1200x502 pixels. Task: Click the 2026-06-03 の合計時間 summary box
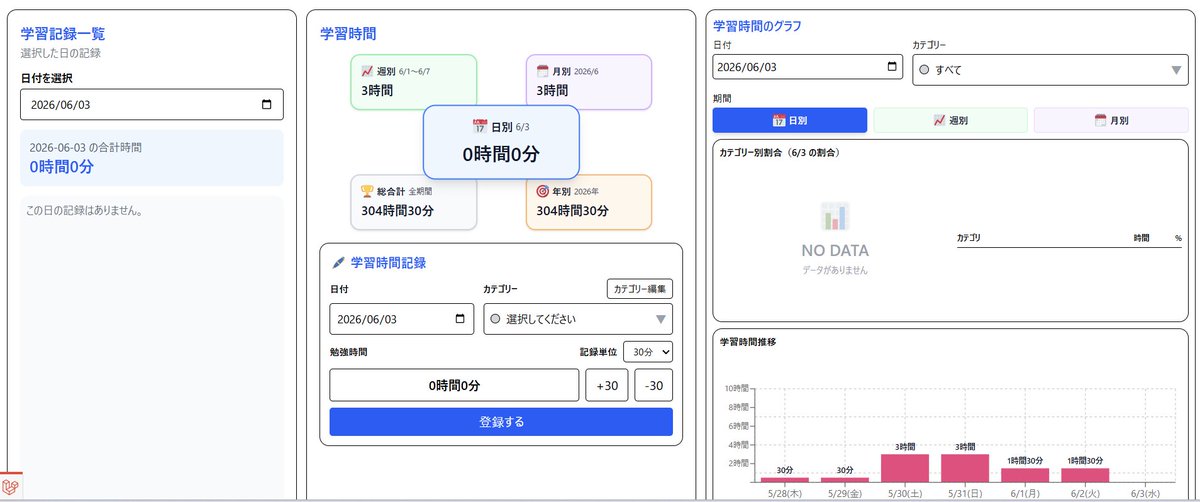click(x=152, y=158)
